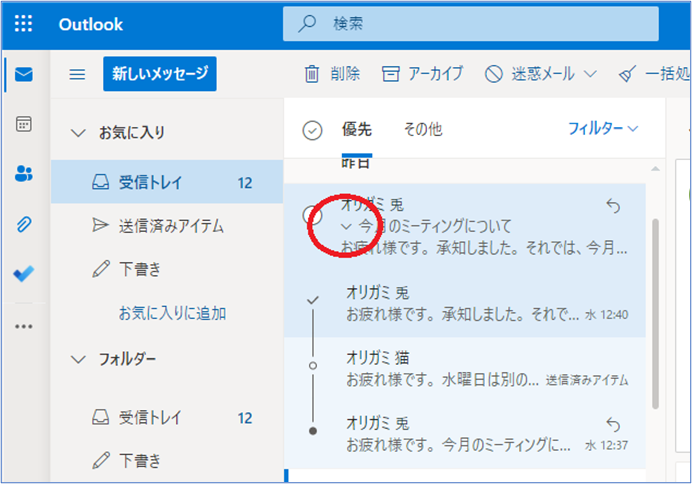Image resolution: width=692 pixels, height=484 pixels.
Task: Open オリガミ 猫 message in 送信済みアイテム
Action: click(465, 370)
